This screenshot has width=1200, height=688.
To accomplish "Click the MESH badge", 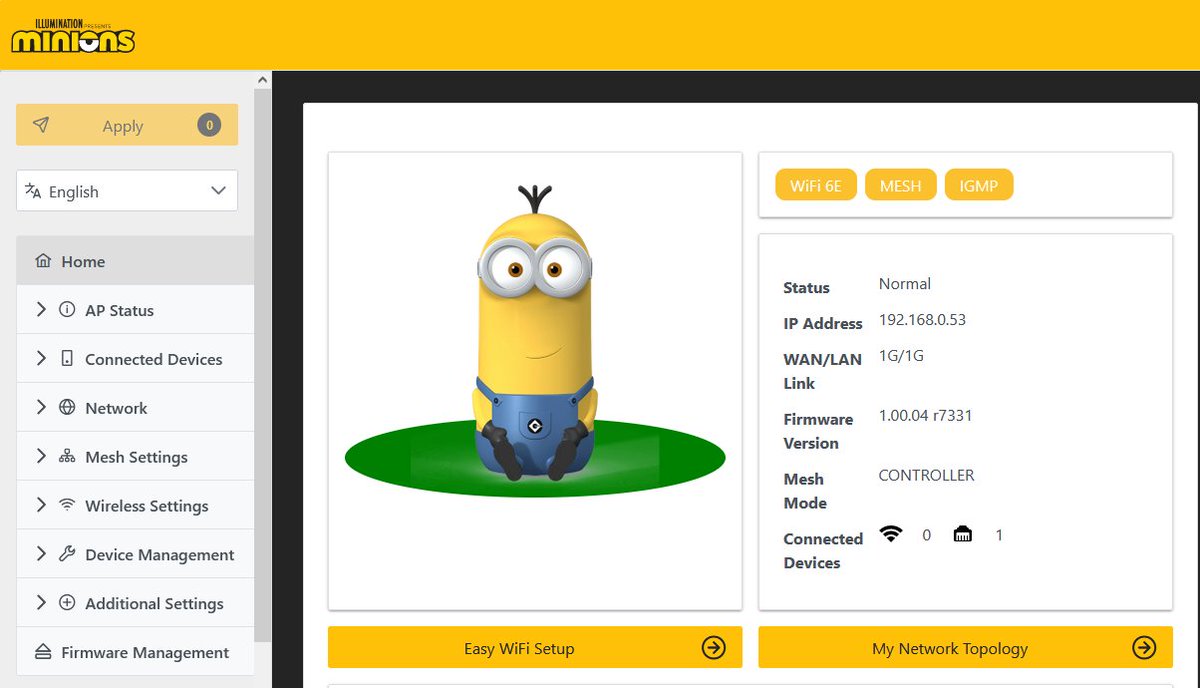I will [900, 185].
